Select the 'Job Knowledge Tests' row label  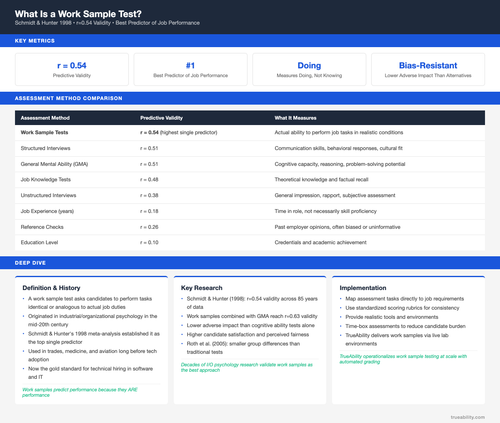coord(46,180)
